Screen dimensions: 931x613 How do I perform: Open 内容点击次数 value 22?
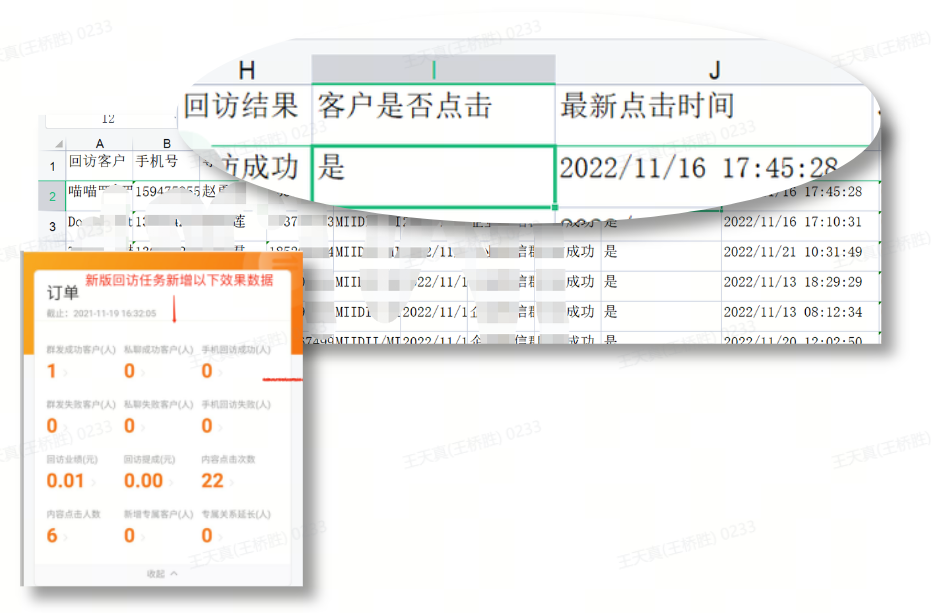pos(212,481)
